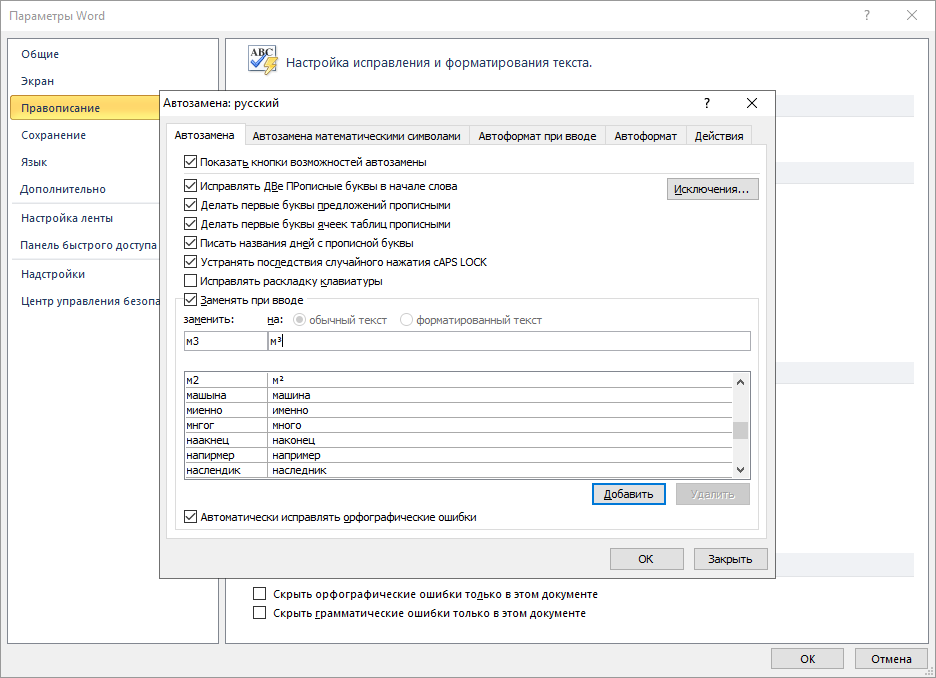Open Панель быстрого доступа in sidebar
This screenshot has width=936, height=678.
88,245
